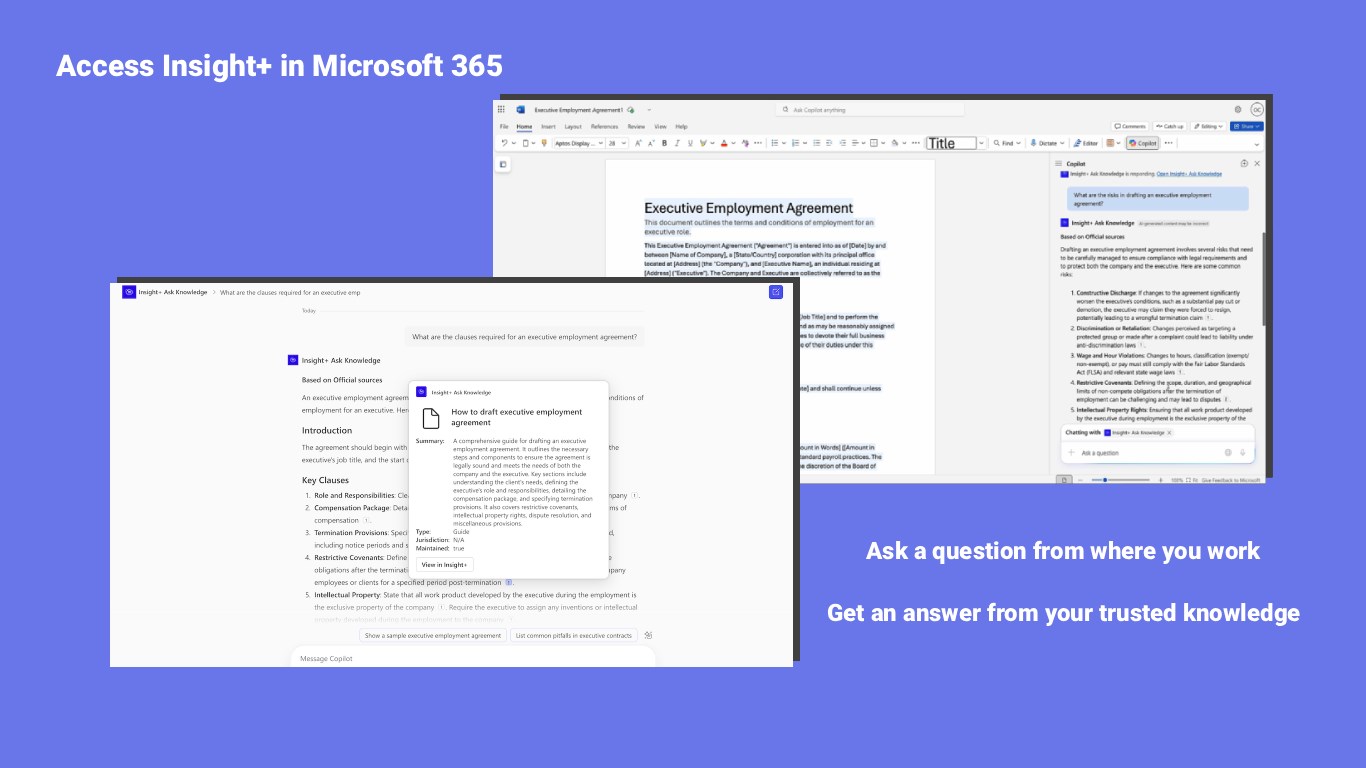Open the Help tab in Word
This screenshot has width=1366, height=768.
tap(681, 126)
